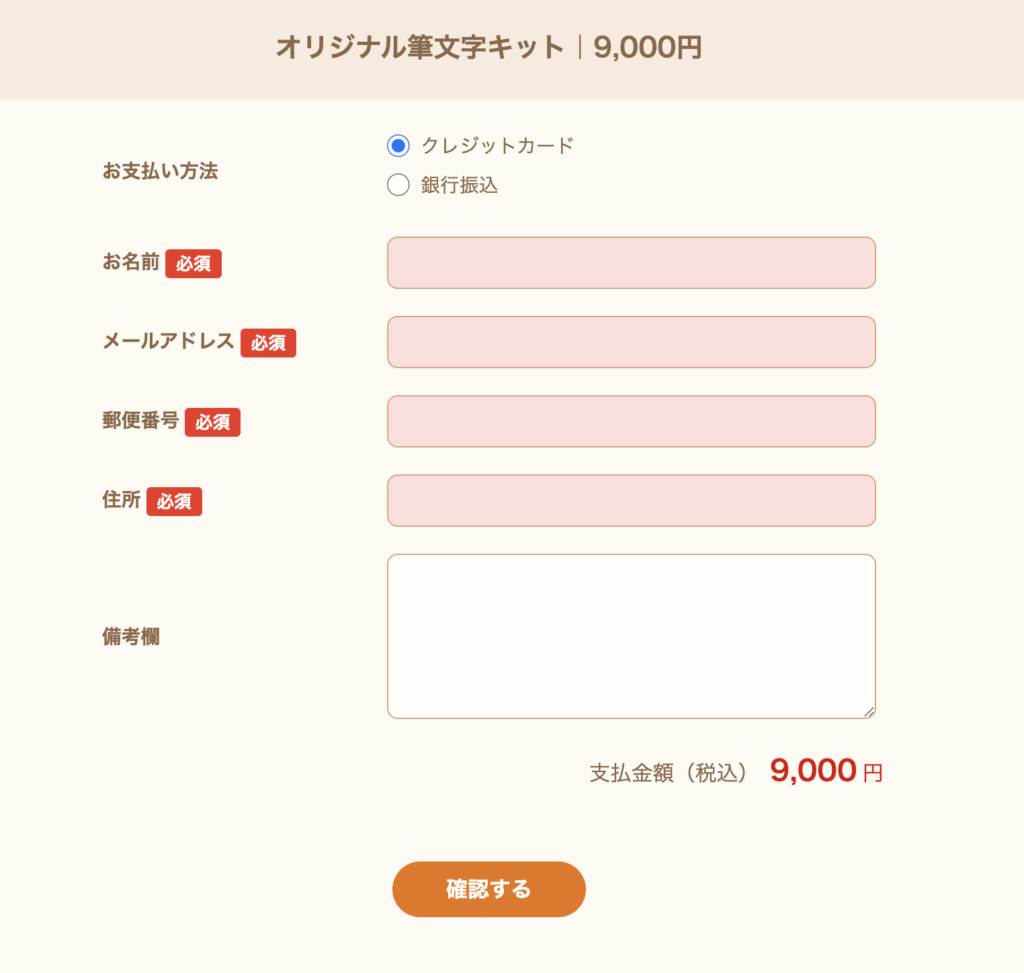Screen dimensions: 1024x973
Task: Click the textarea resize handle corner
Action: click(x=869, y=712)
